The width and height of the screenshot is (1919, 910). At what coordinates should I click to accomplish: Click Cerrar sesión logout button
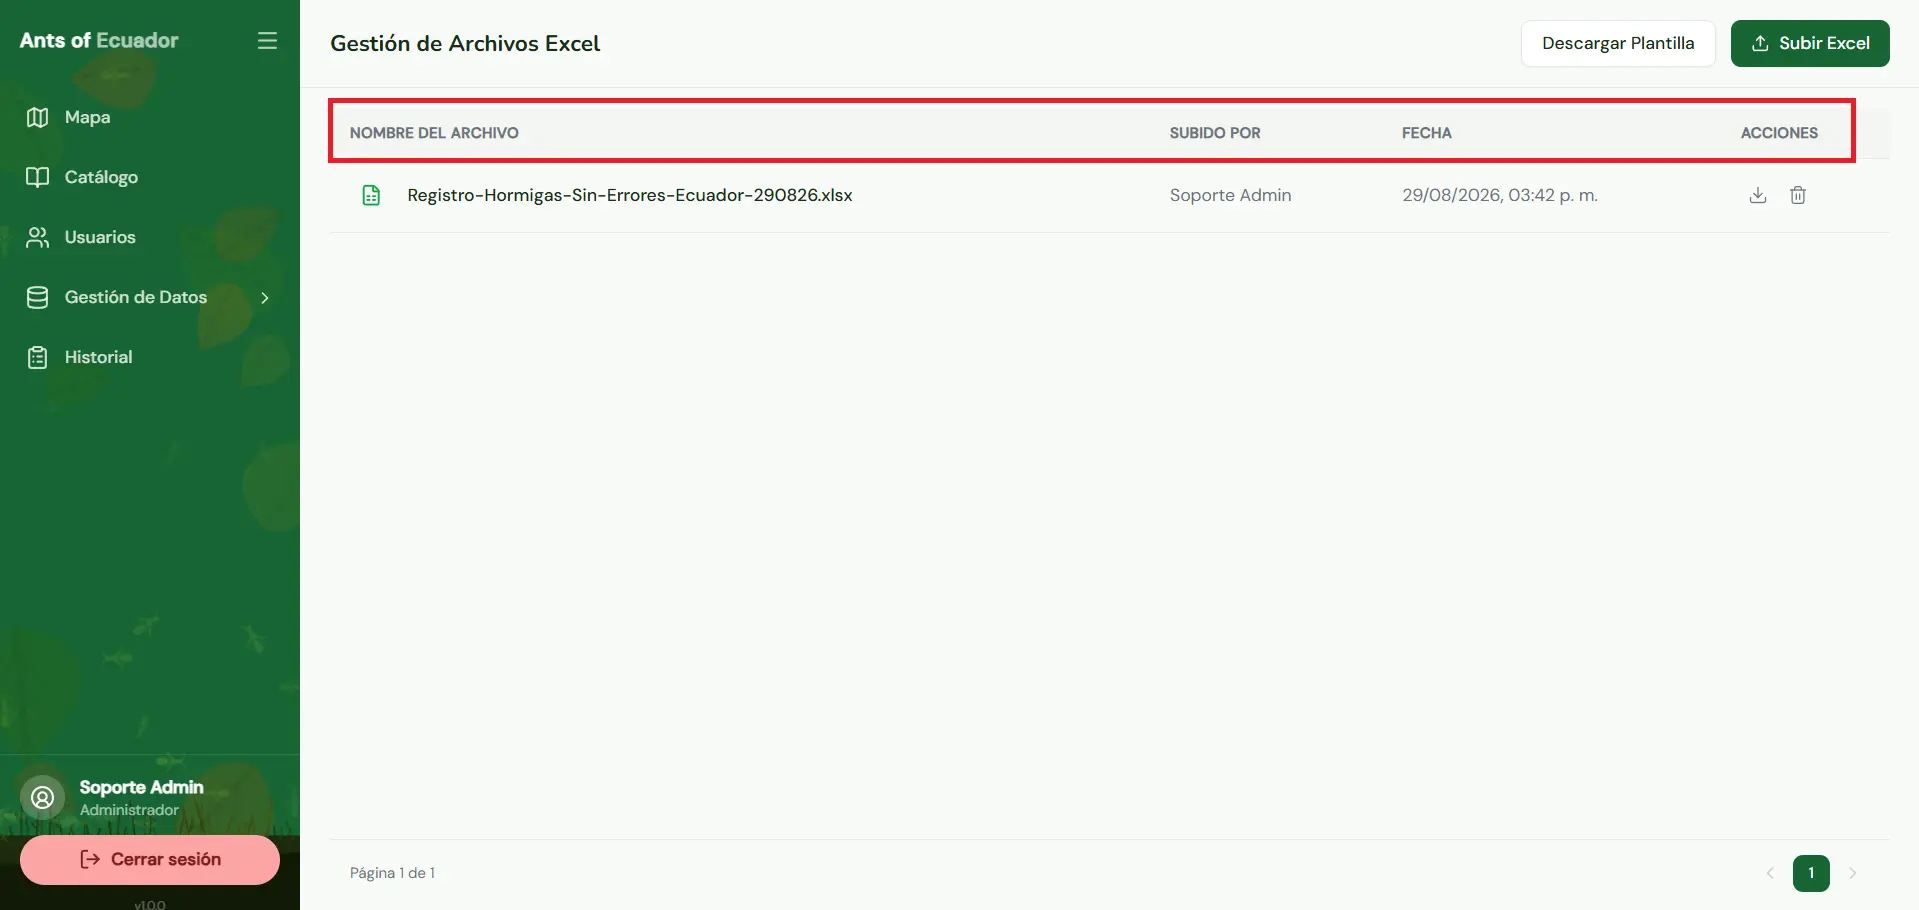click(x=150, y=860)
